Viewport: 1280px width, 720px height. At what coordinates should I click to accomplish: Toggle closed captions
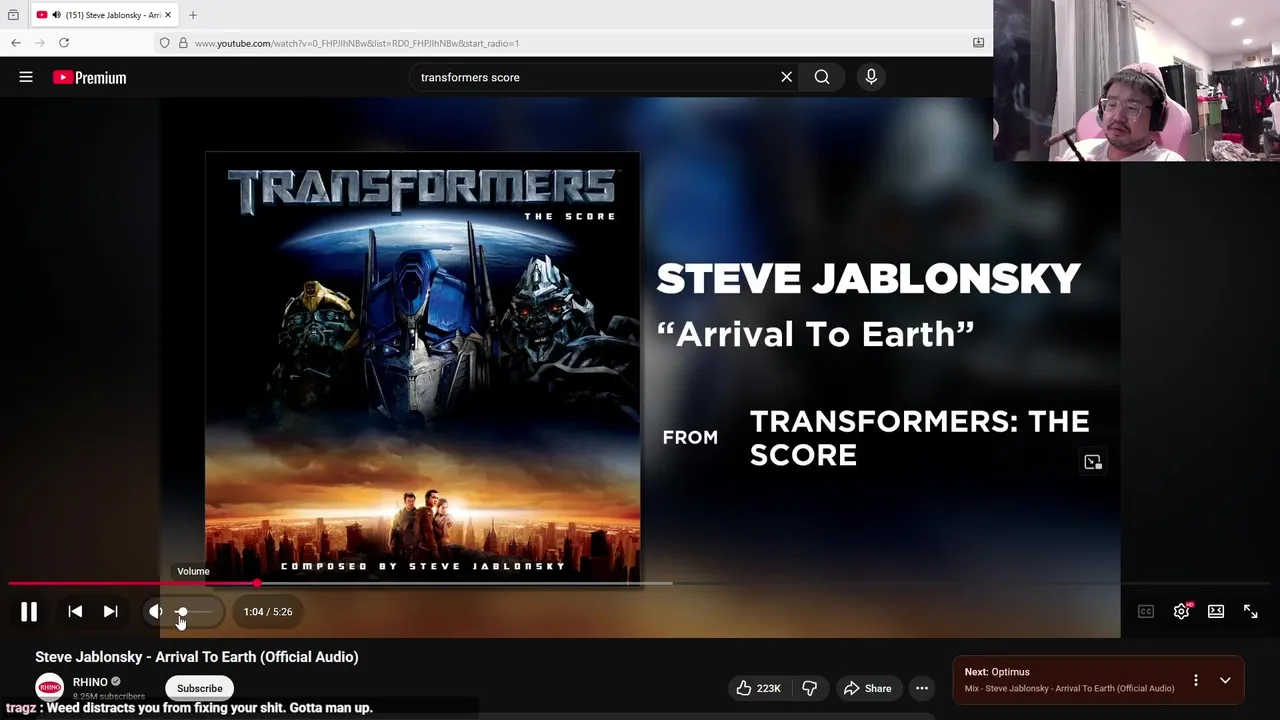[x=1146, y=612]
